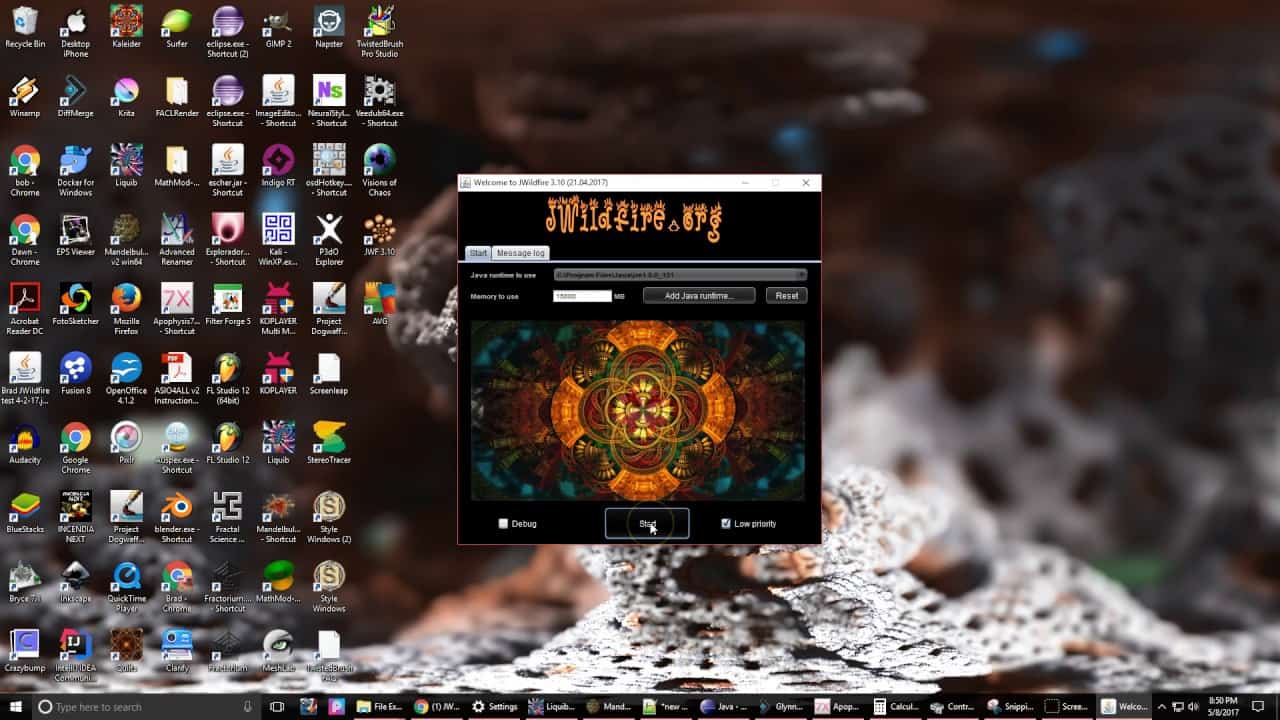Image resolution: width=1280 pixels, height=720 pixels.
Task: Select the TwistedBrush Pro Studio icon
Action: click(379, 31)
